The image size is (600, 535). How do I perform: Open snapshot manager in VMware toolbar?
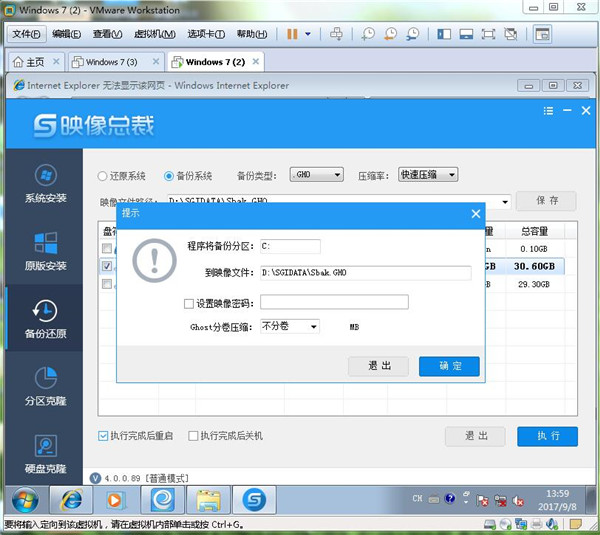[412, 34]
